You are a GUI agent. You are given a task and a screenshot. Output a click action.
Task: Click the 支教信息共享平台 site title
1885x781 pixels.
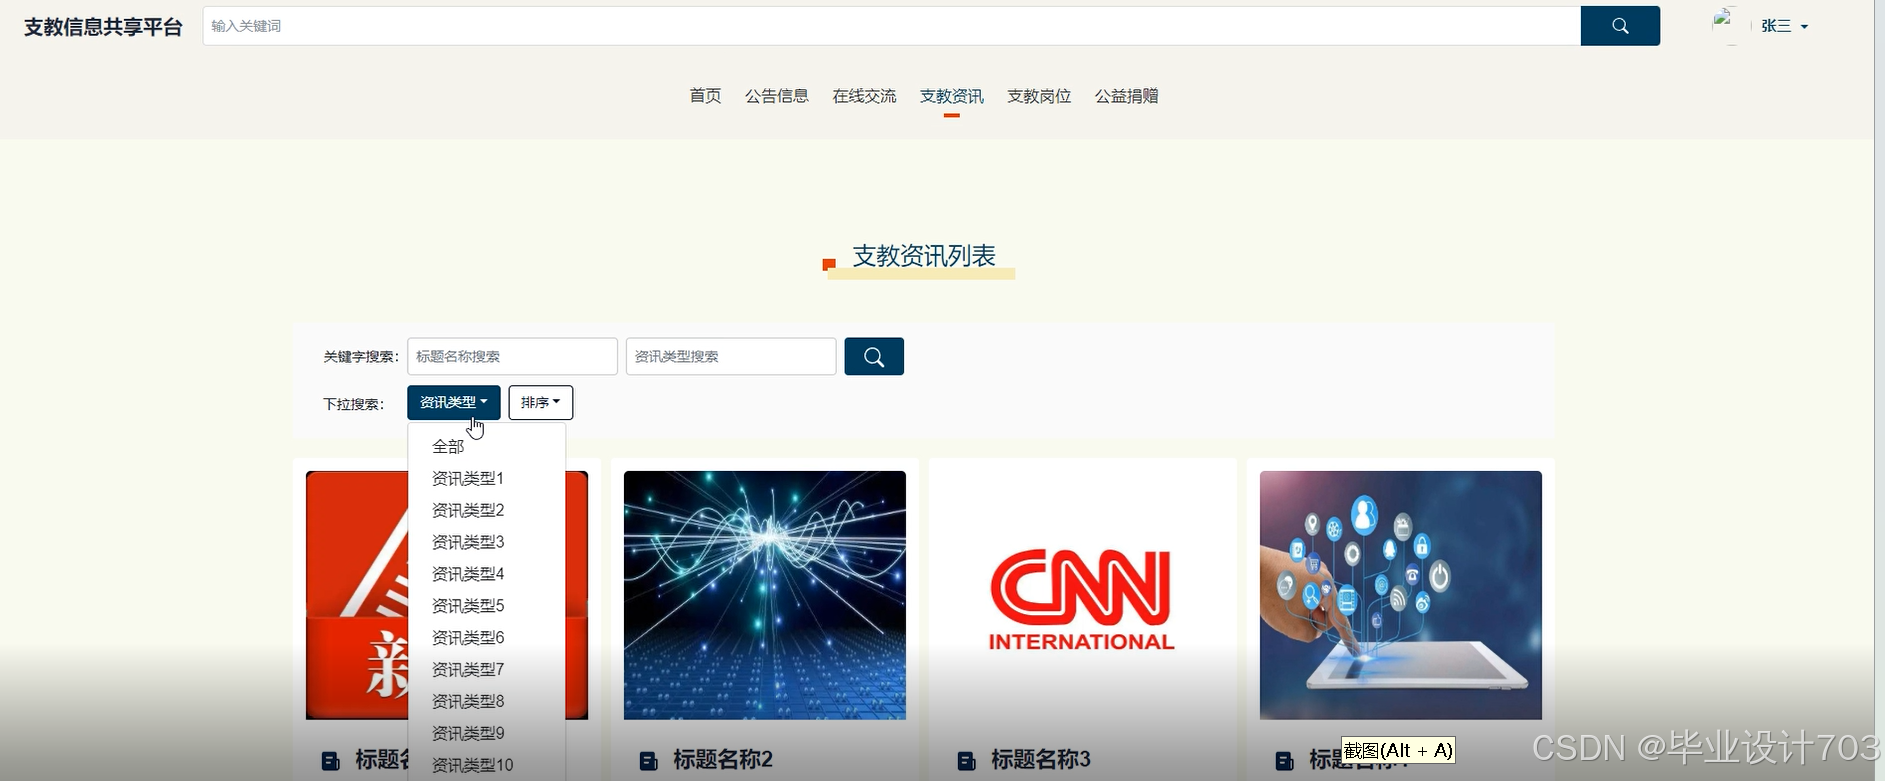click(103, 27)
